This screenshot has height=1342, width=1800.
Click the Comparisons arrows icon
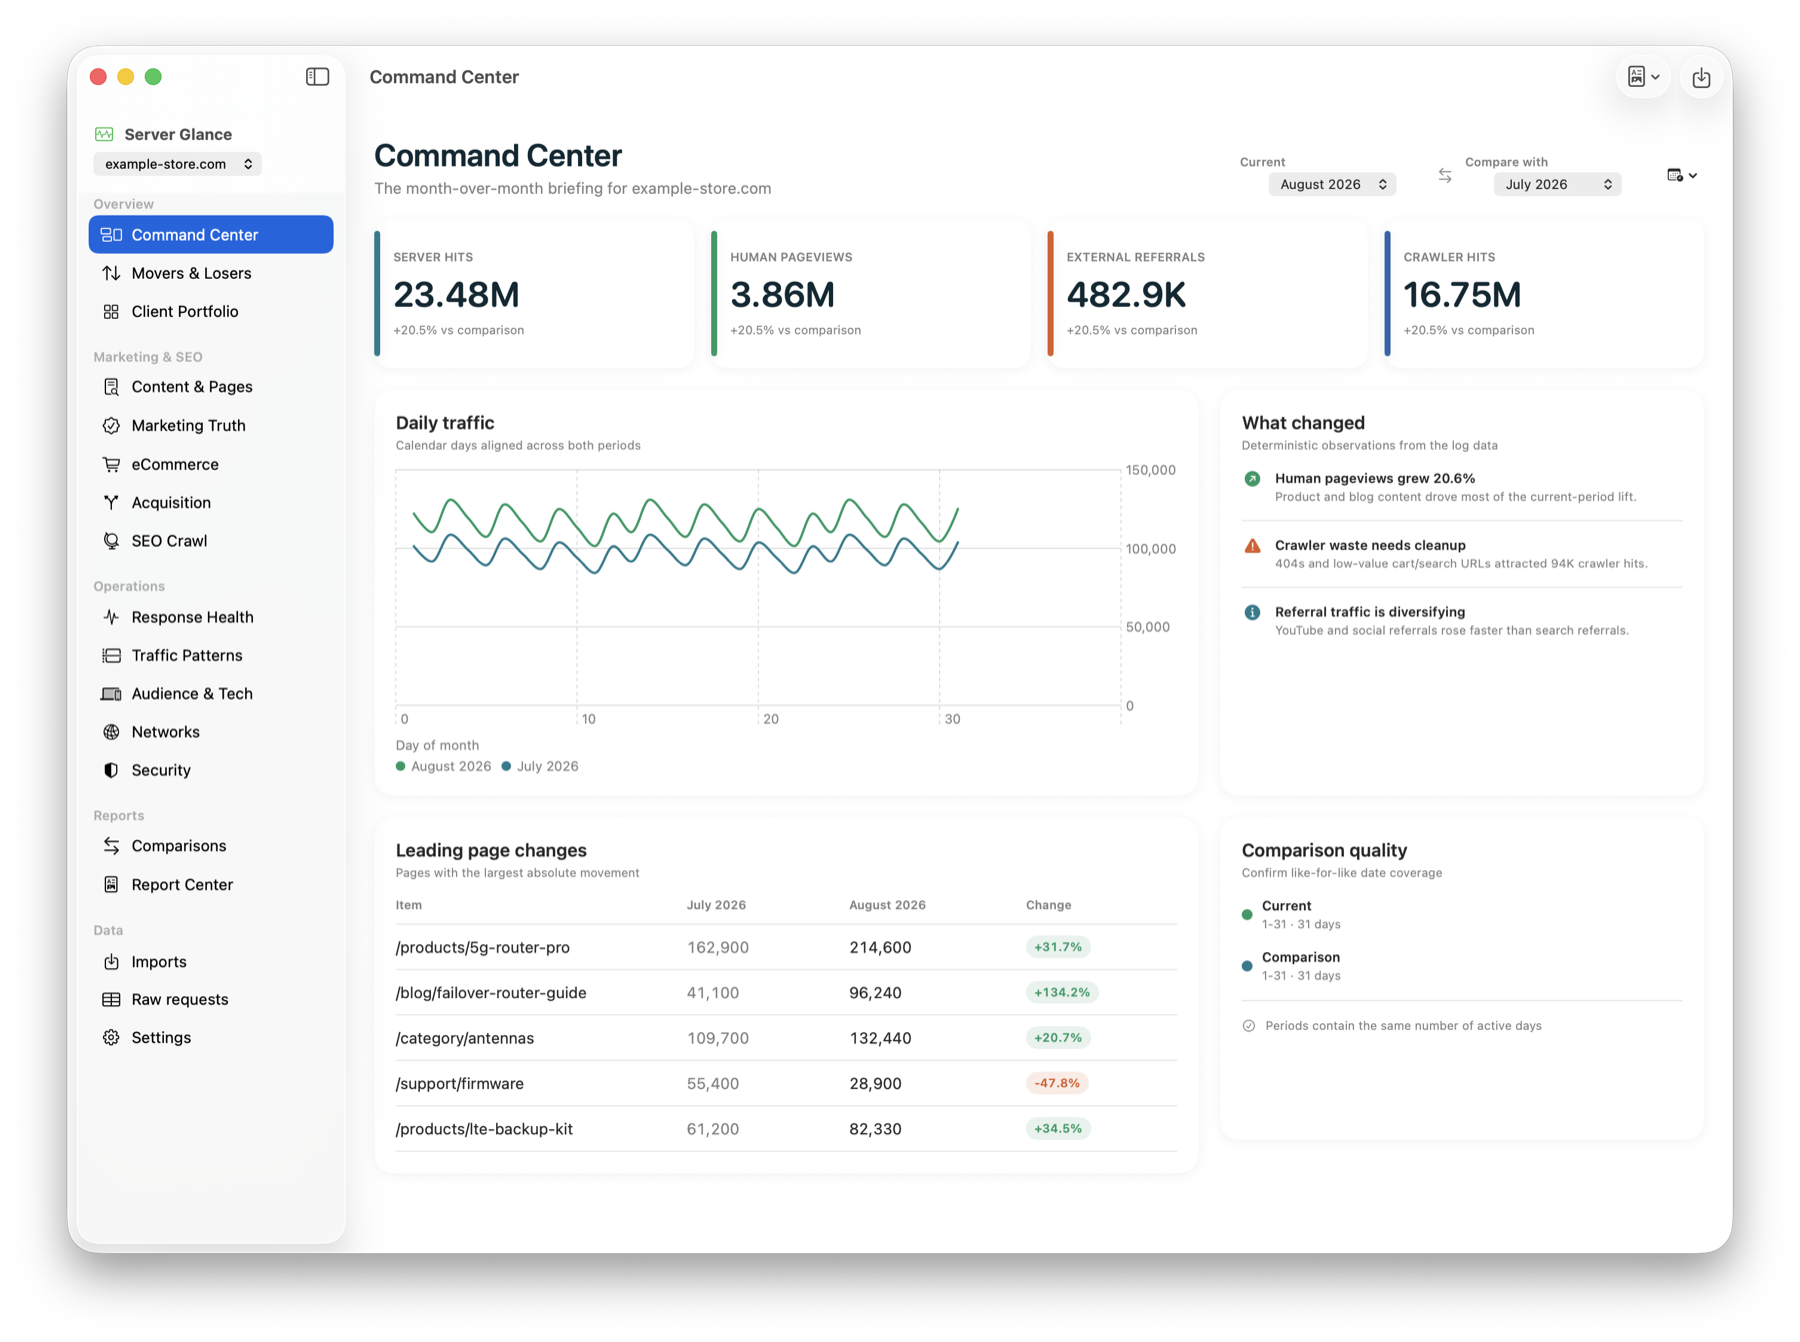point(111,846)
